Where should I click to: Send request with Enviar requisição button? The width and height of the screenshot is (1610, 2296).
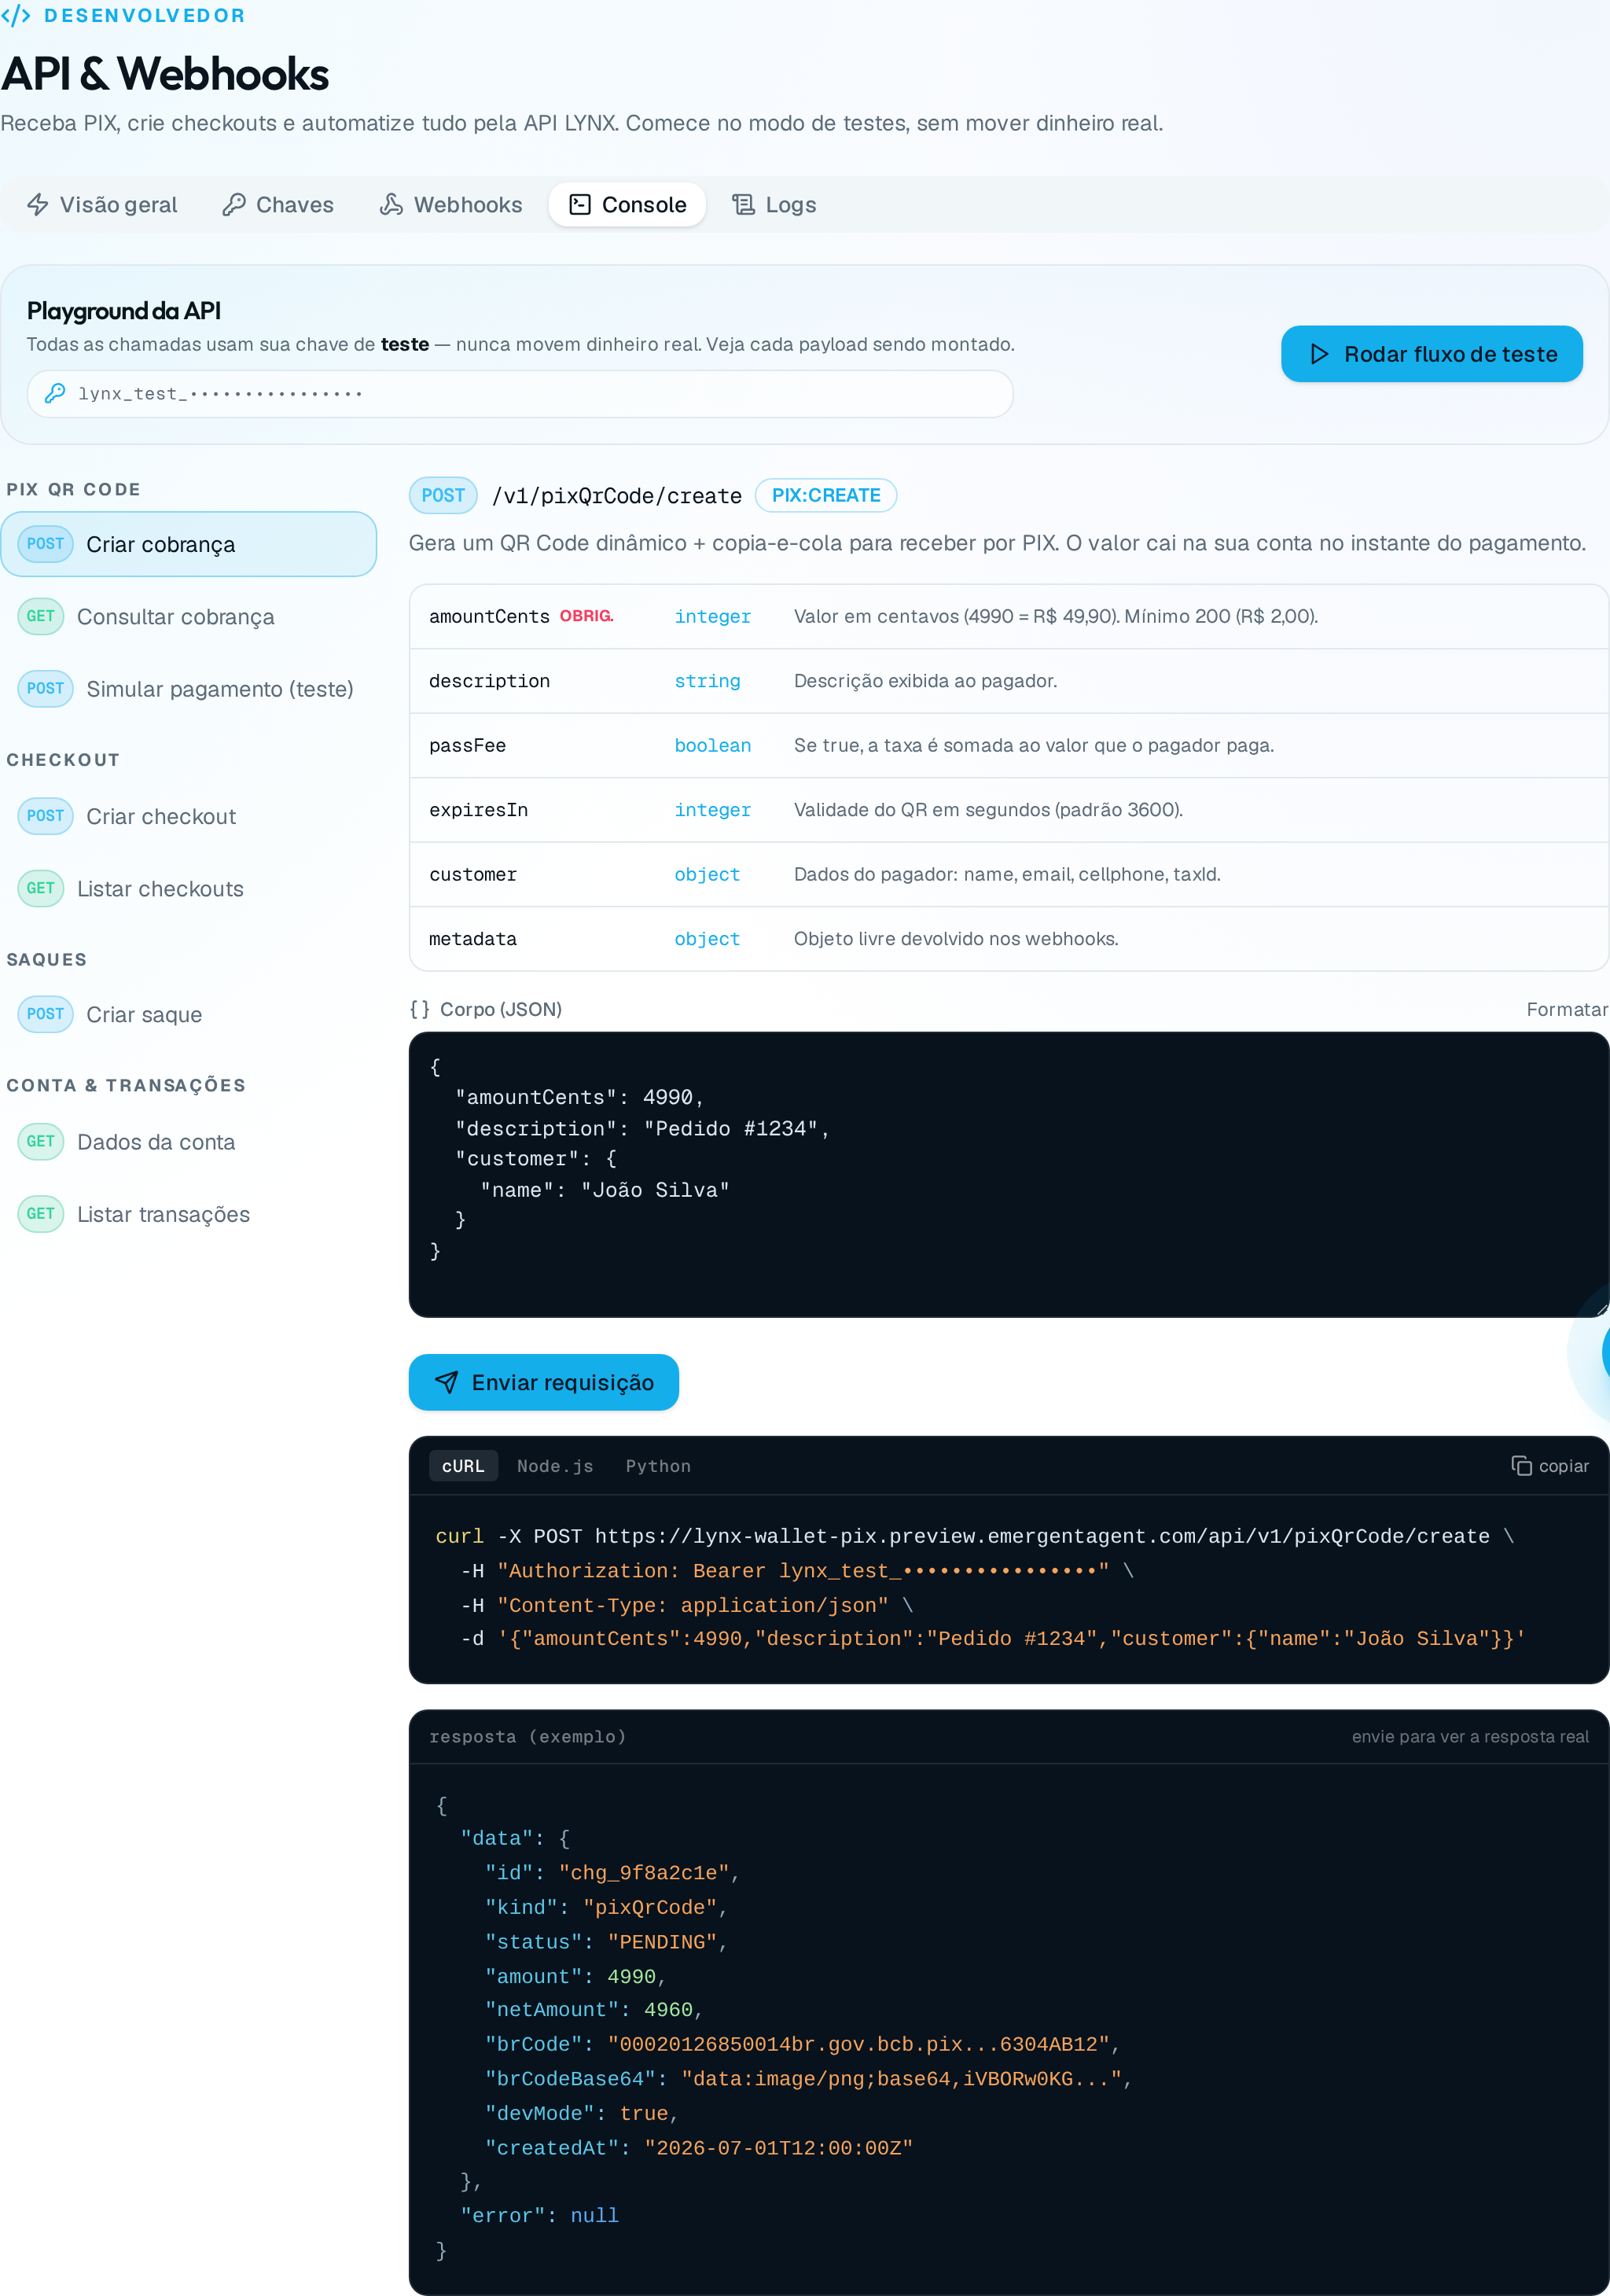coord(544,1382)
